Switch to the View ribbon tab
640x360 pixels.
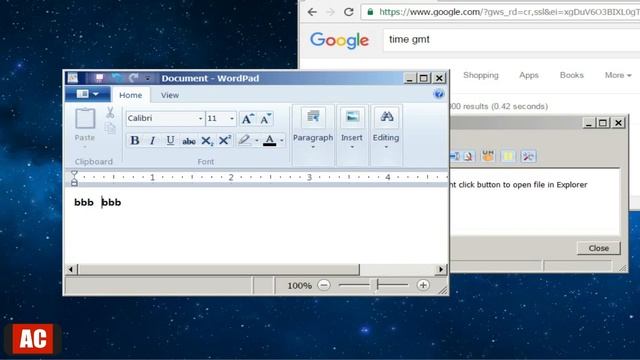tap(169, 95)
